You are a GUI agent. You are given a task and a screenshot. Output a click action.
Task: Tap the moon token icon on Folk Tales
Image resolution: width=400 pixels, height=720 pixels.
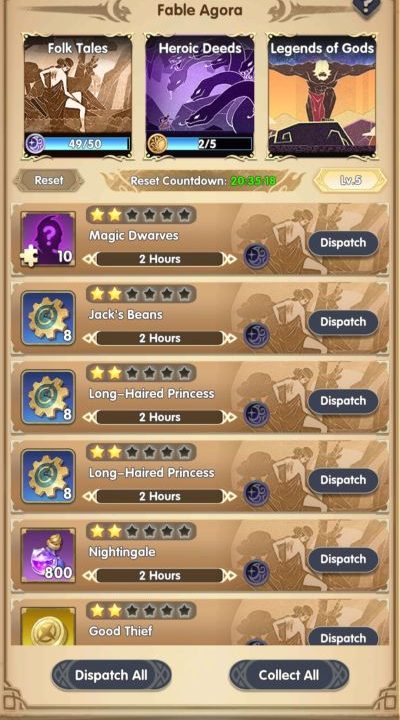35,144
